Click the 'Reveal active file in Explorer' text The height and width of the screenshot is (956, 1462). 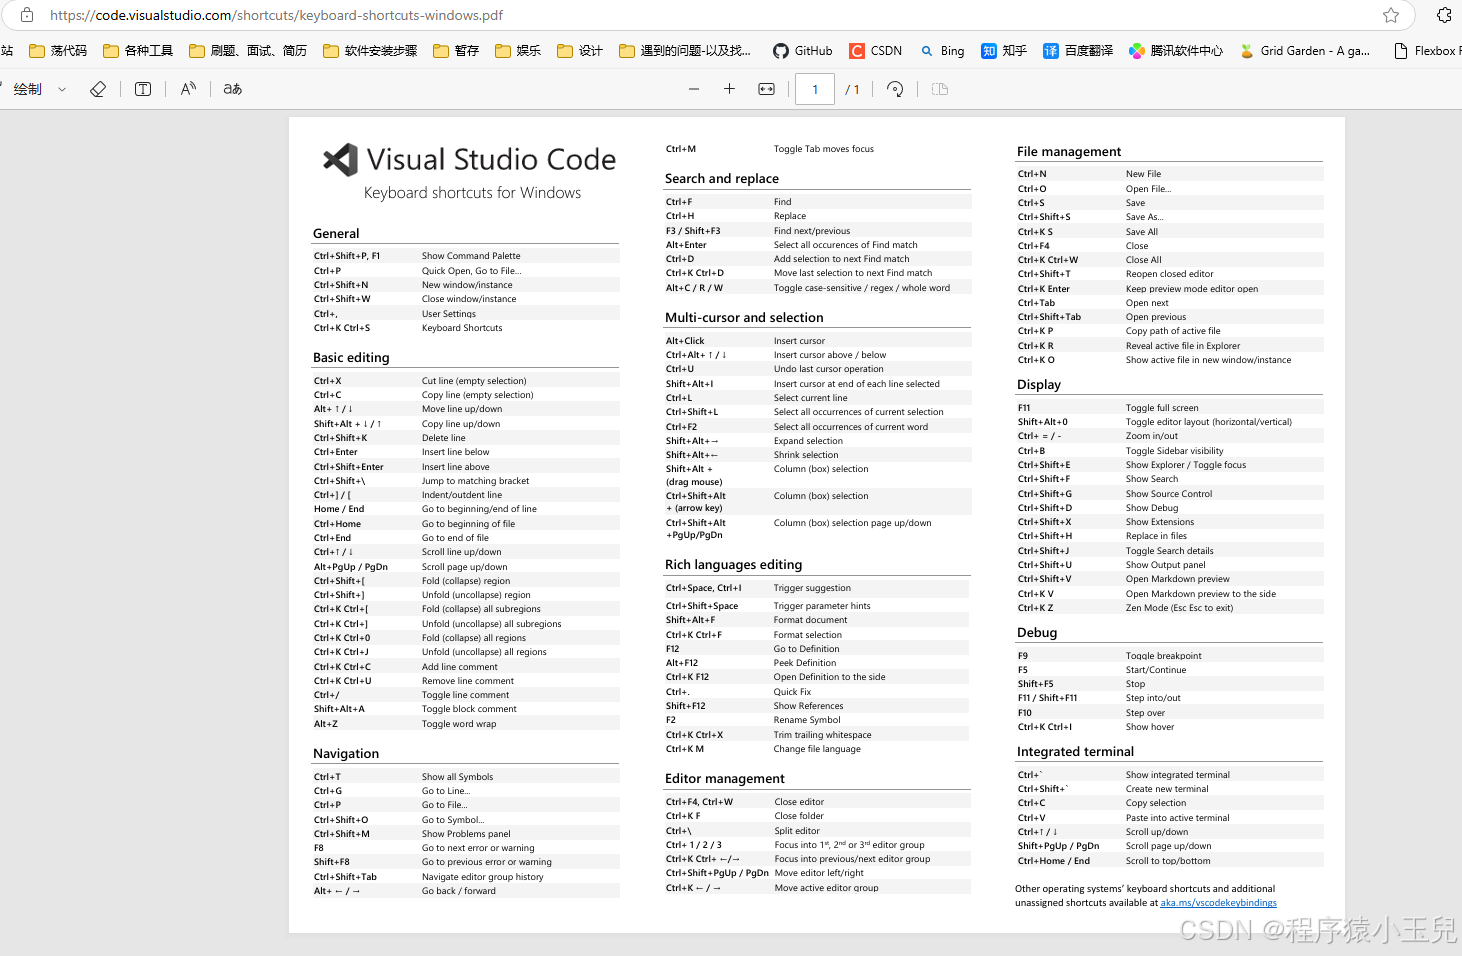point(1182,346)
